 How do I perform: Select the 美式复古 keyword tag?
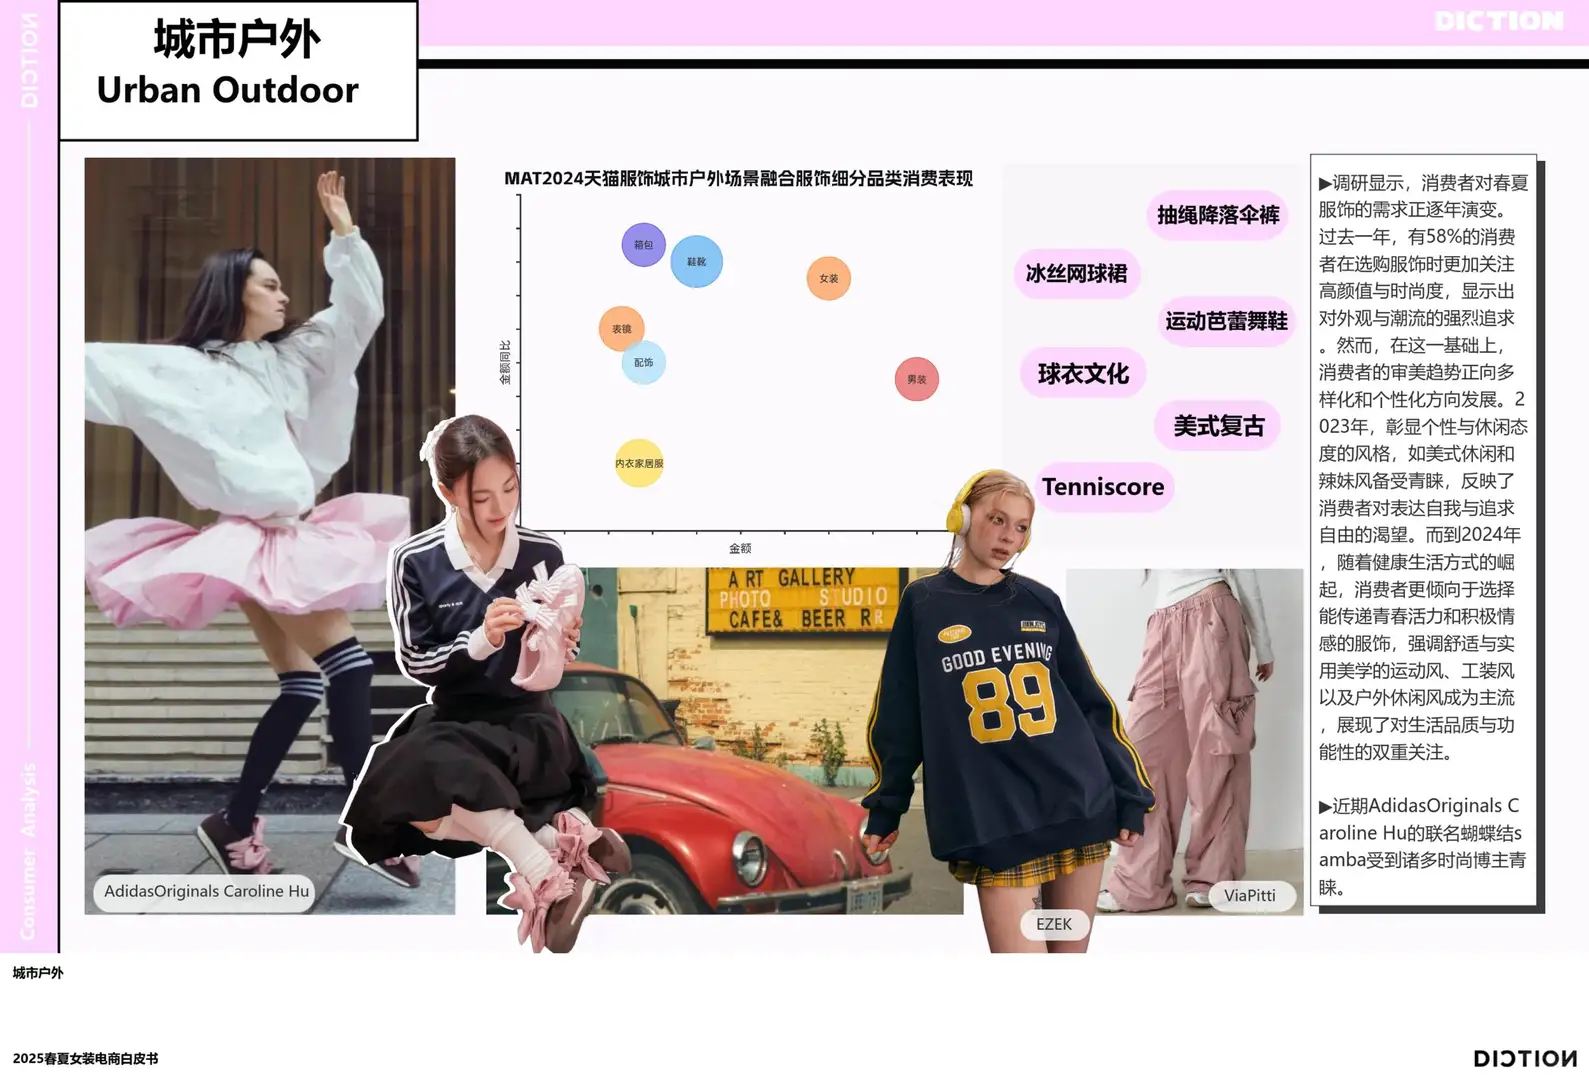pos(1218,426)
